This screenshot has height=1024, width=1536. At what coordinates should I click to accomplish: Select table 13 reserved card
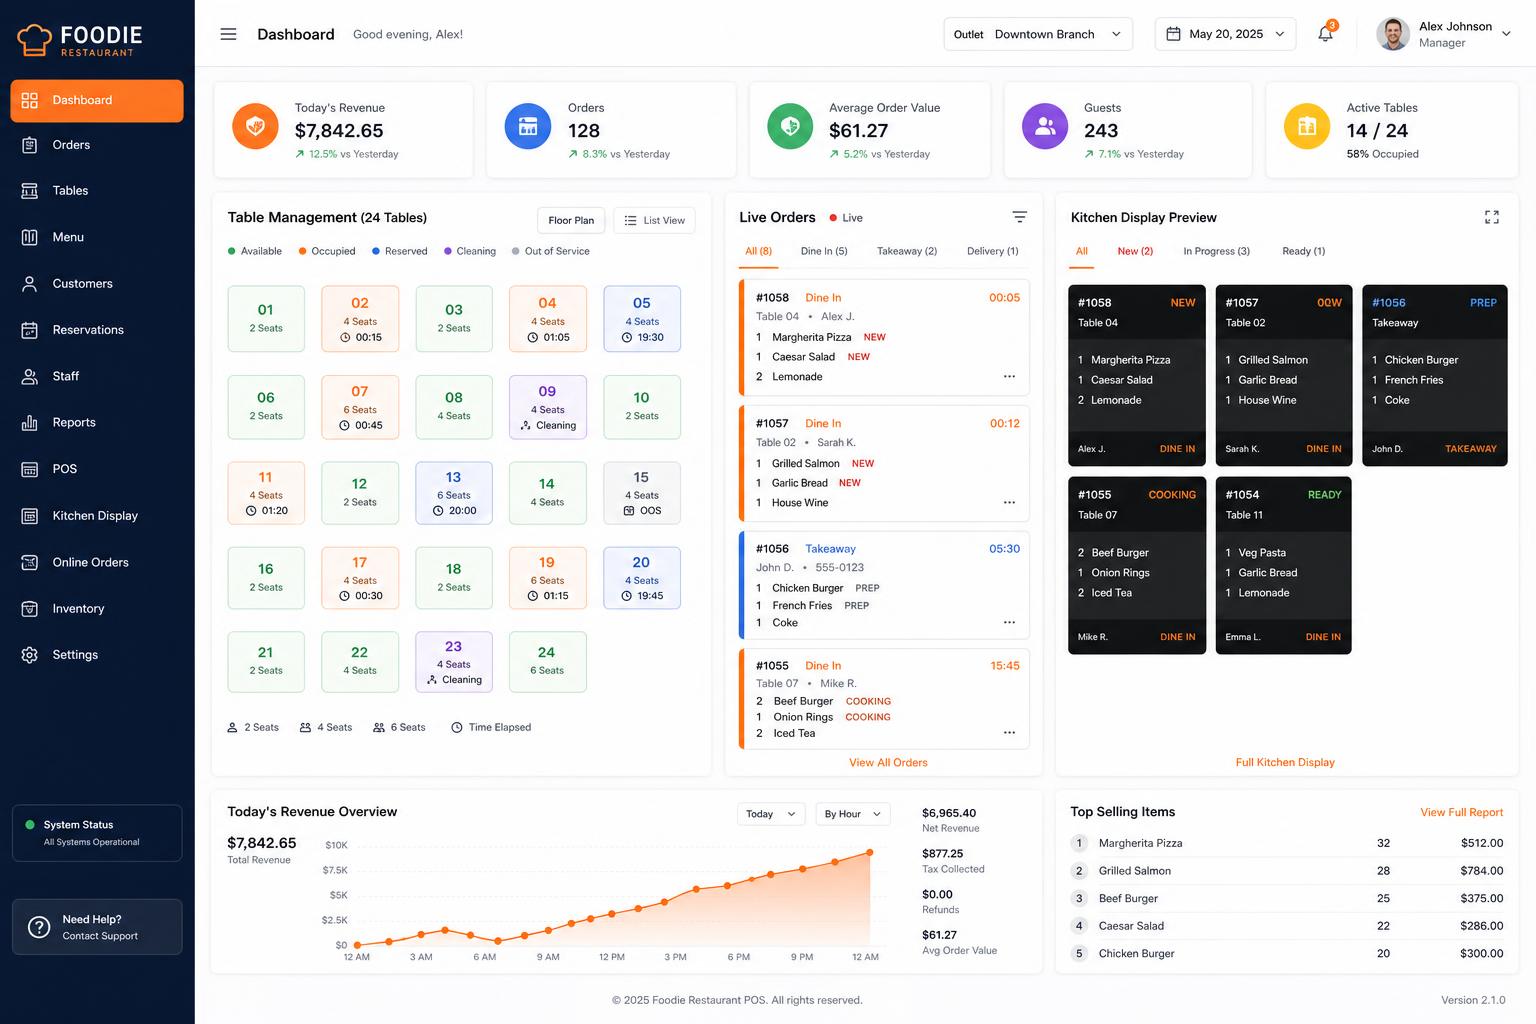[454, 493]
